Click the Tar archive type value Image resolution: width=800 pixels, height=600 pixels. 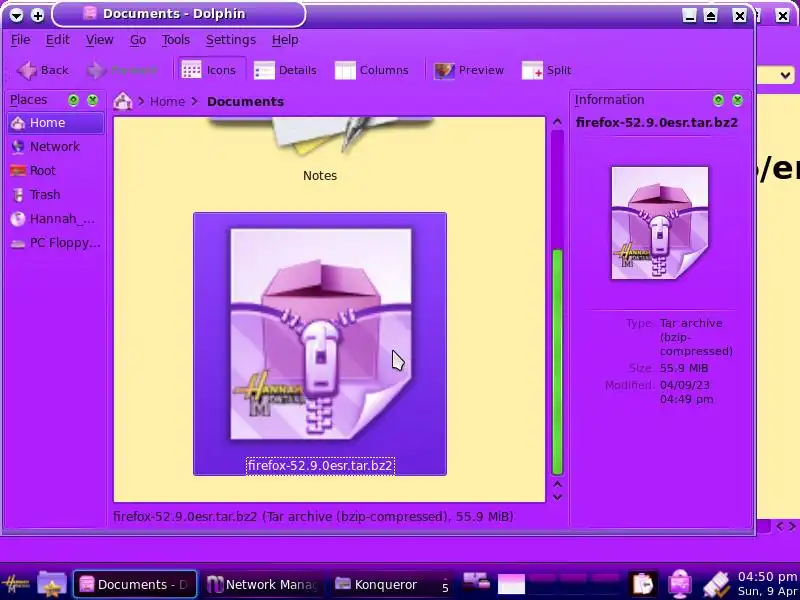pos(696,337)
